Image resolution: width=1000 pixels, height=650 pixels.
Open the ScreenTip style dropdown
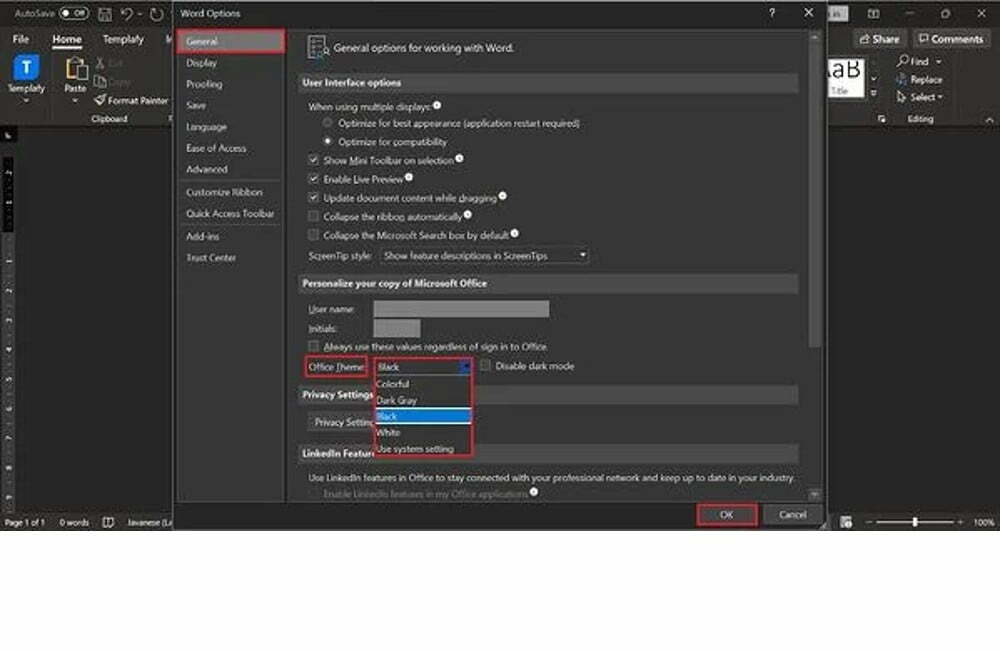(486, 256)
